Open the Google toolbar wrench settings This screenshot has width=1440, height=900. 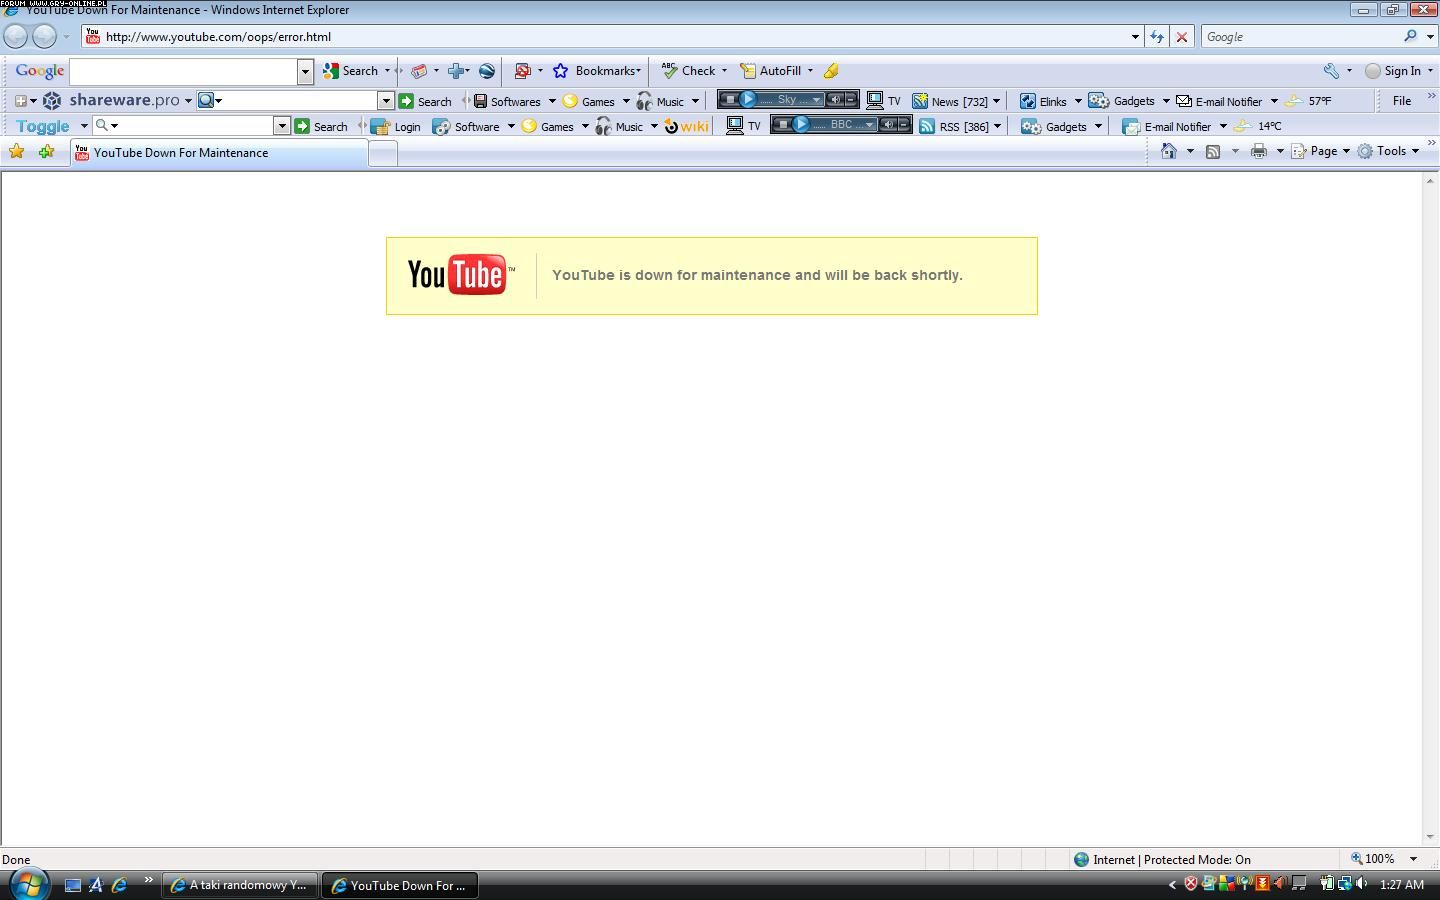[1331, 71]
